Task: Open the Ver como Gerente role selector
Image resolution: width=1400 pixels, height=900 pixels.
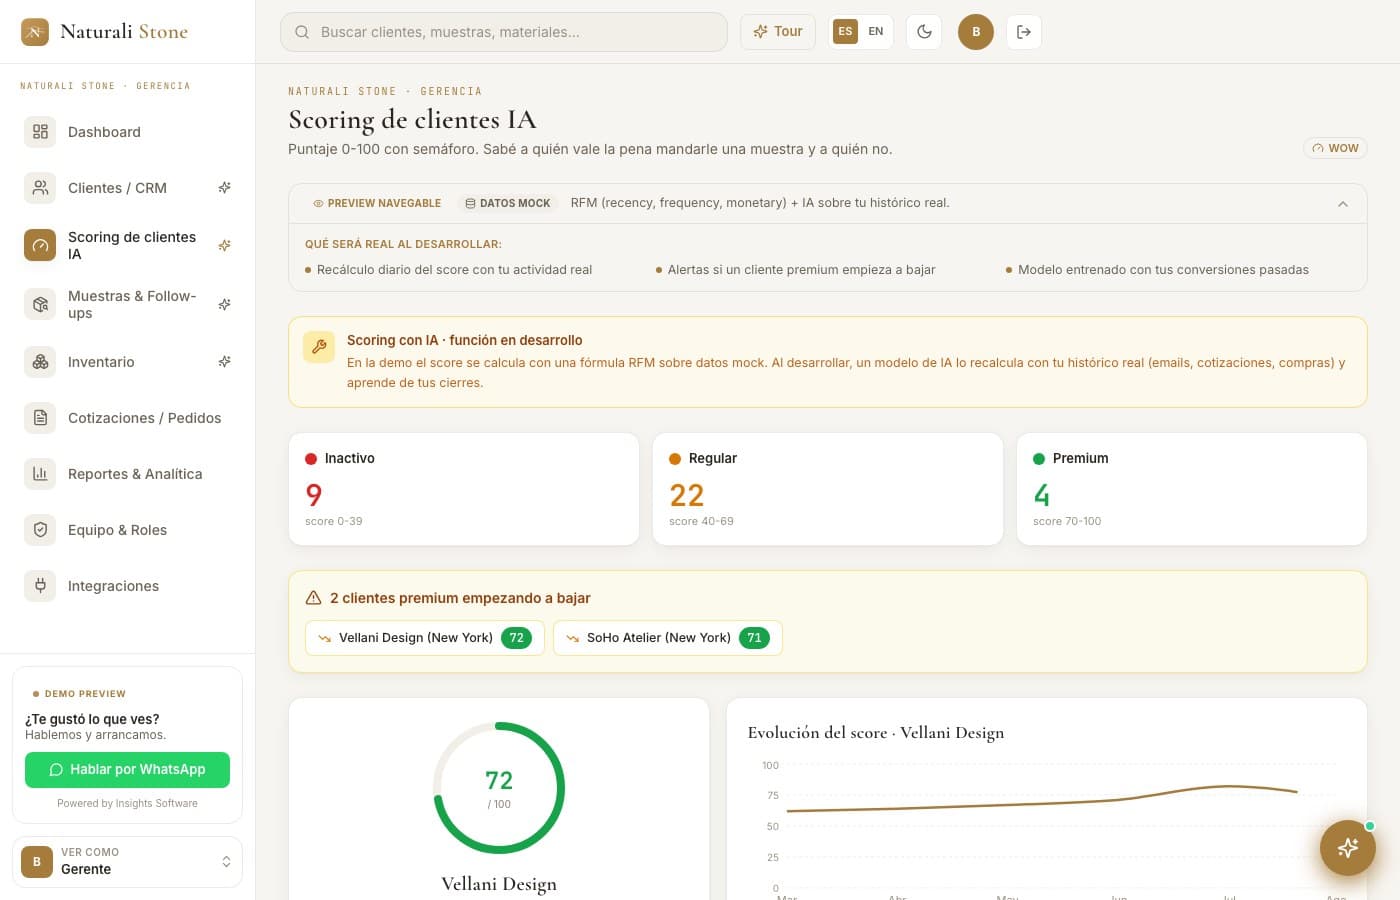Action: point(127,862)
